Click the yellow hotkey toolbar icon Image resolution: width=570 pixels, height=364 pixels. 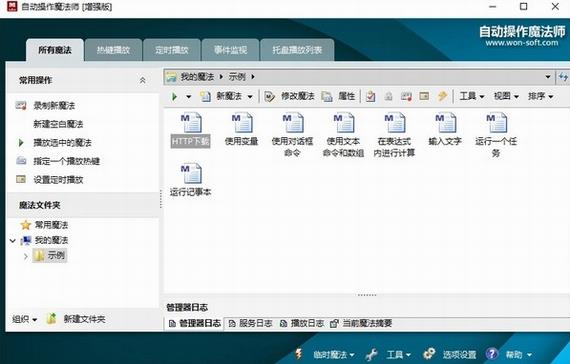point(442,96)
